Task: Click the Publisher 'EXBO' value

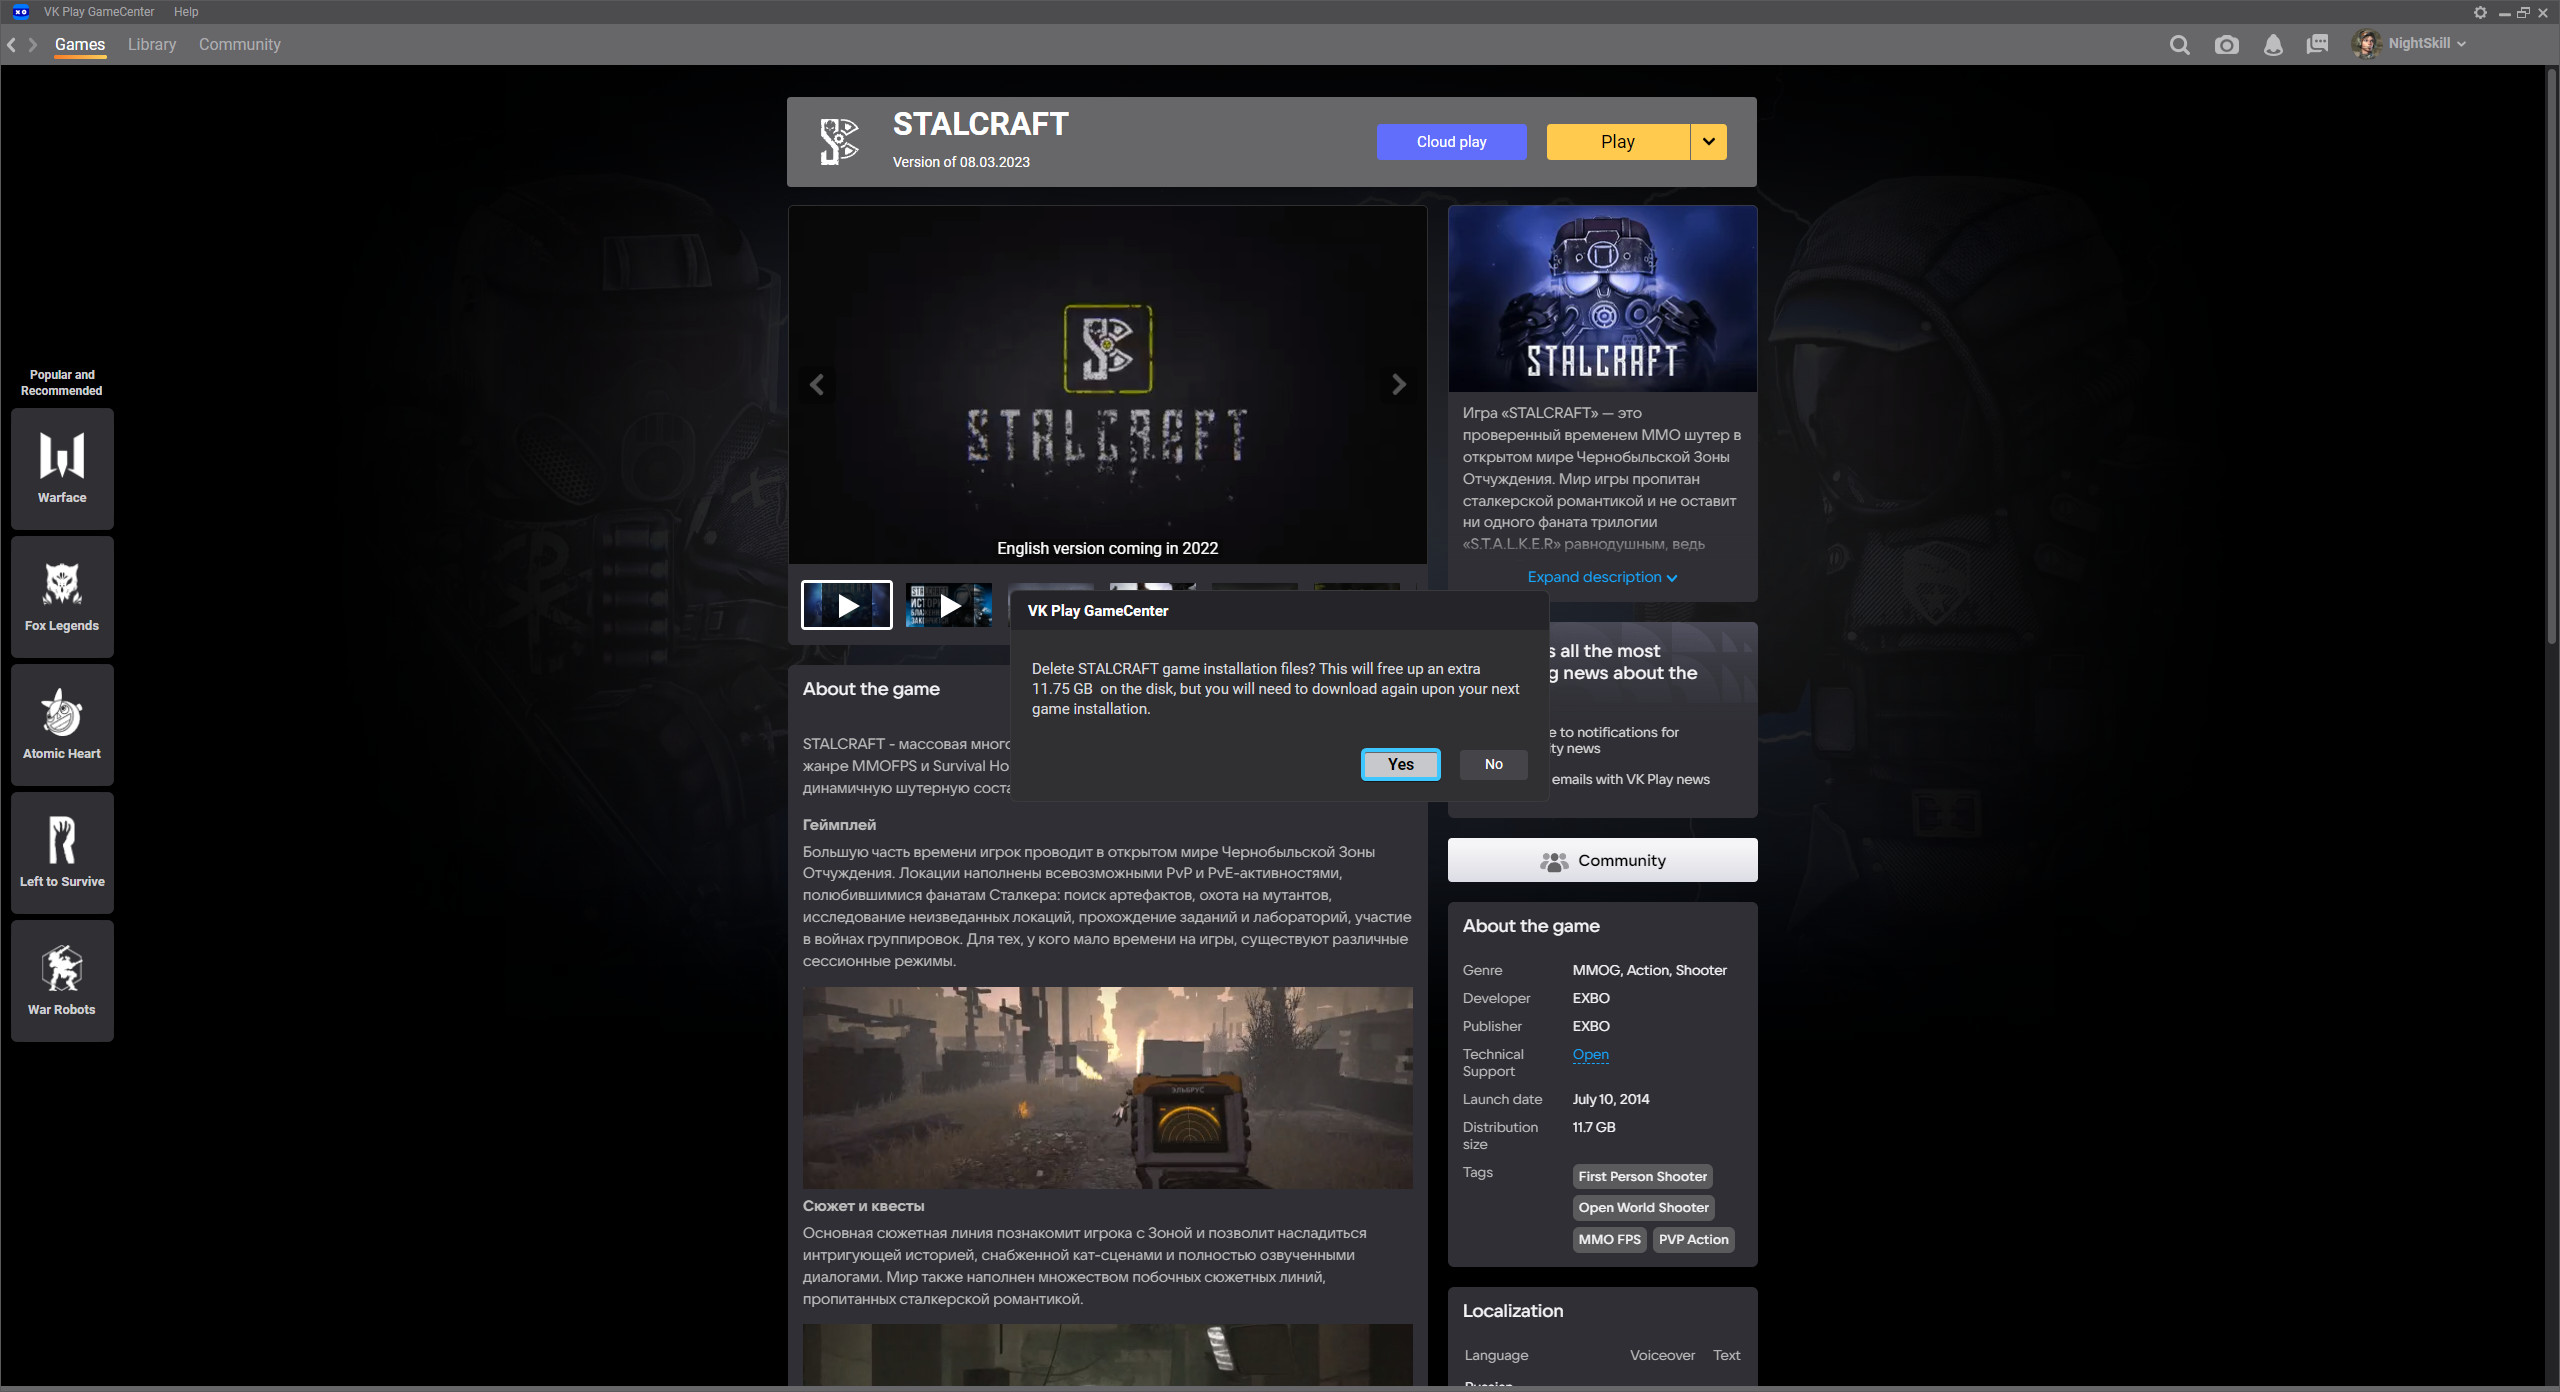Action: [1590, 1026]
